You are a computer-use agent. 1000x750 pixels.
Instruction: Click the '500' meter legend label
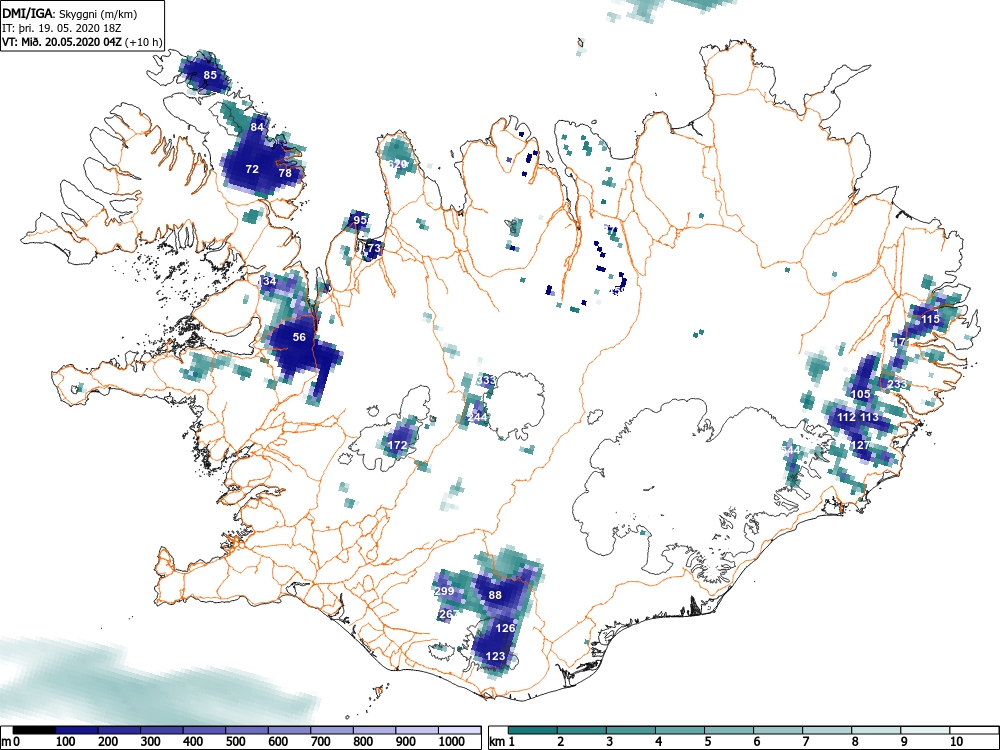pos(235,742)
